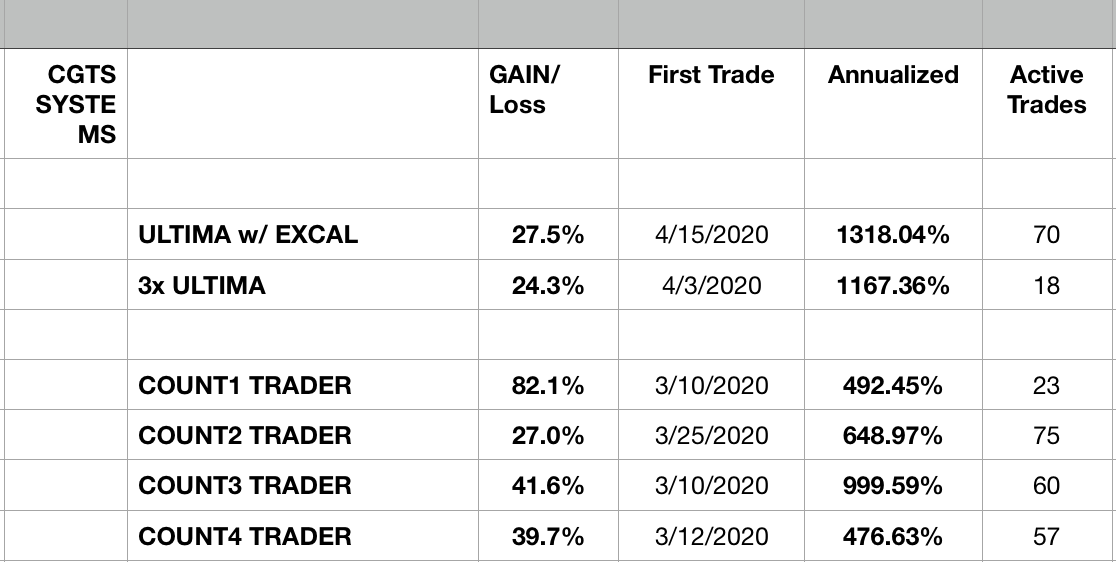The width and height of the screenshot is (1116, 562).
Task: Click the 1167.36% annualized value
Action: pyautogui.click(x=893, y=286)
